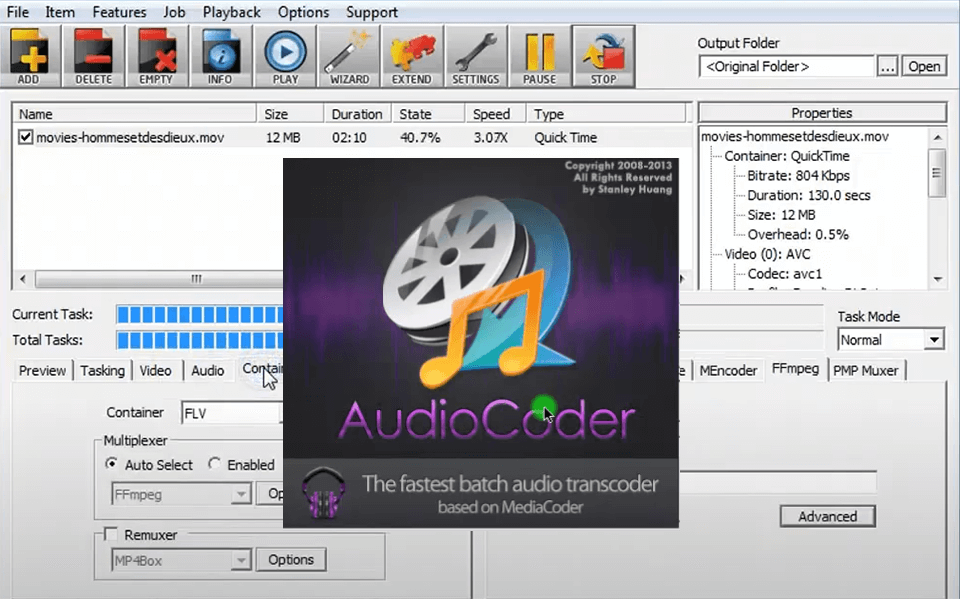The width and height of the screenshot is (960, 599).
Task: Sort by the Duration column header
Action: pos(358,114)
